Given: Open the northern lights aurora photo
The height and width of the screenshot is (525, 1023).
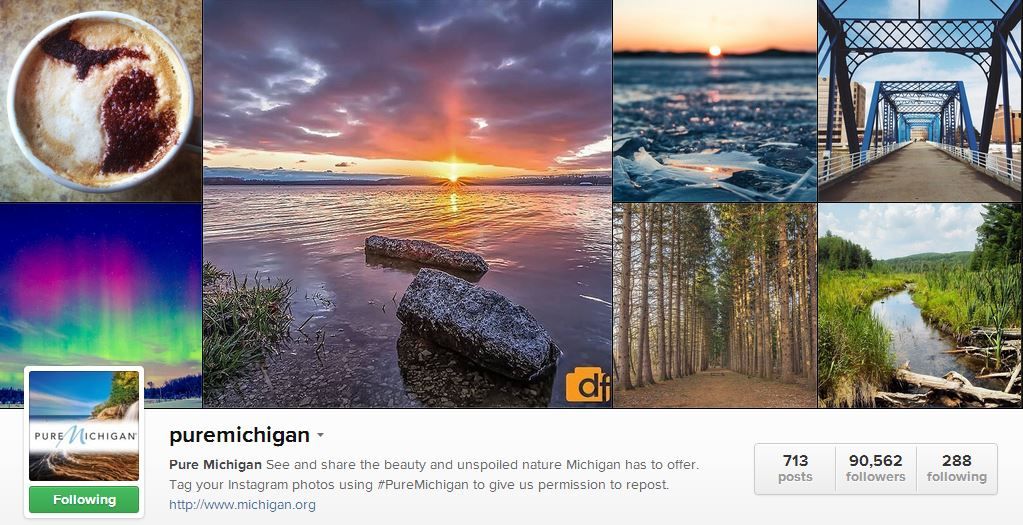Looking at the screenshot, I should click(100, 305).
